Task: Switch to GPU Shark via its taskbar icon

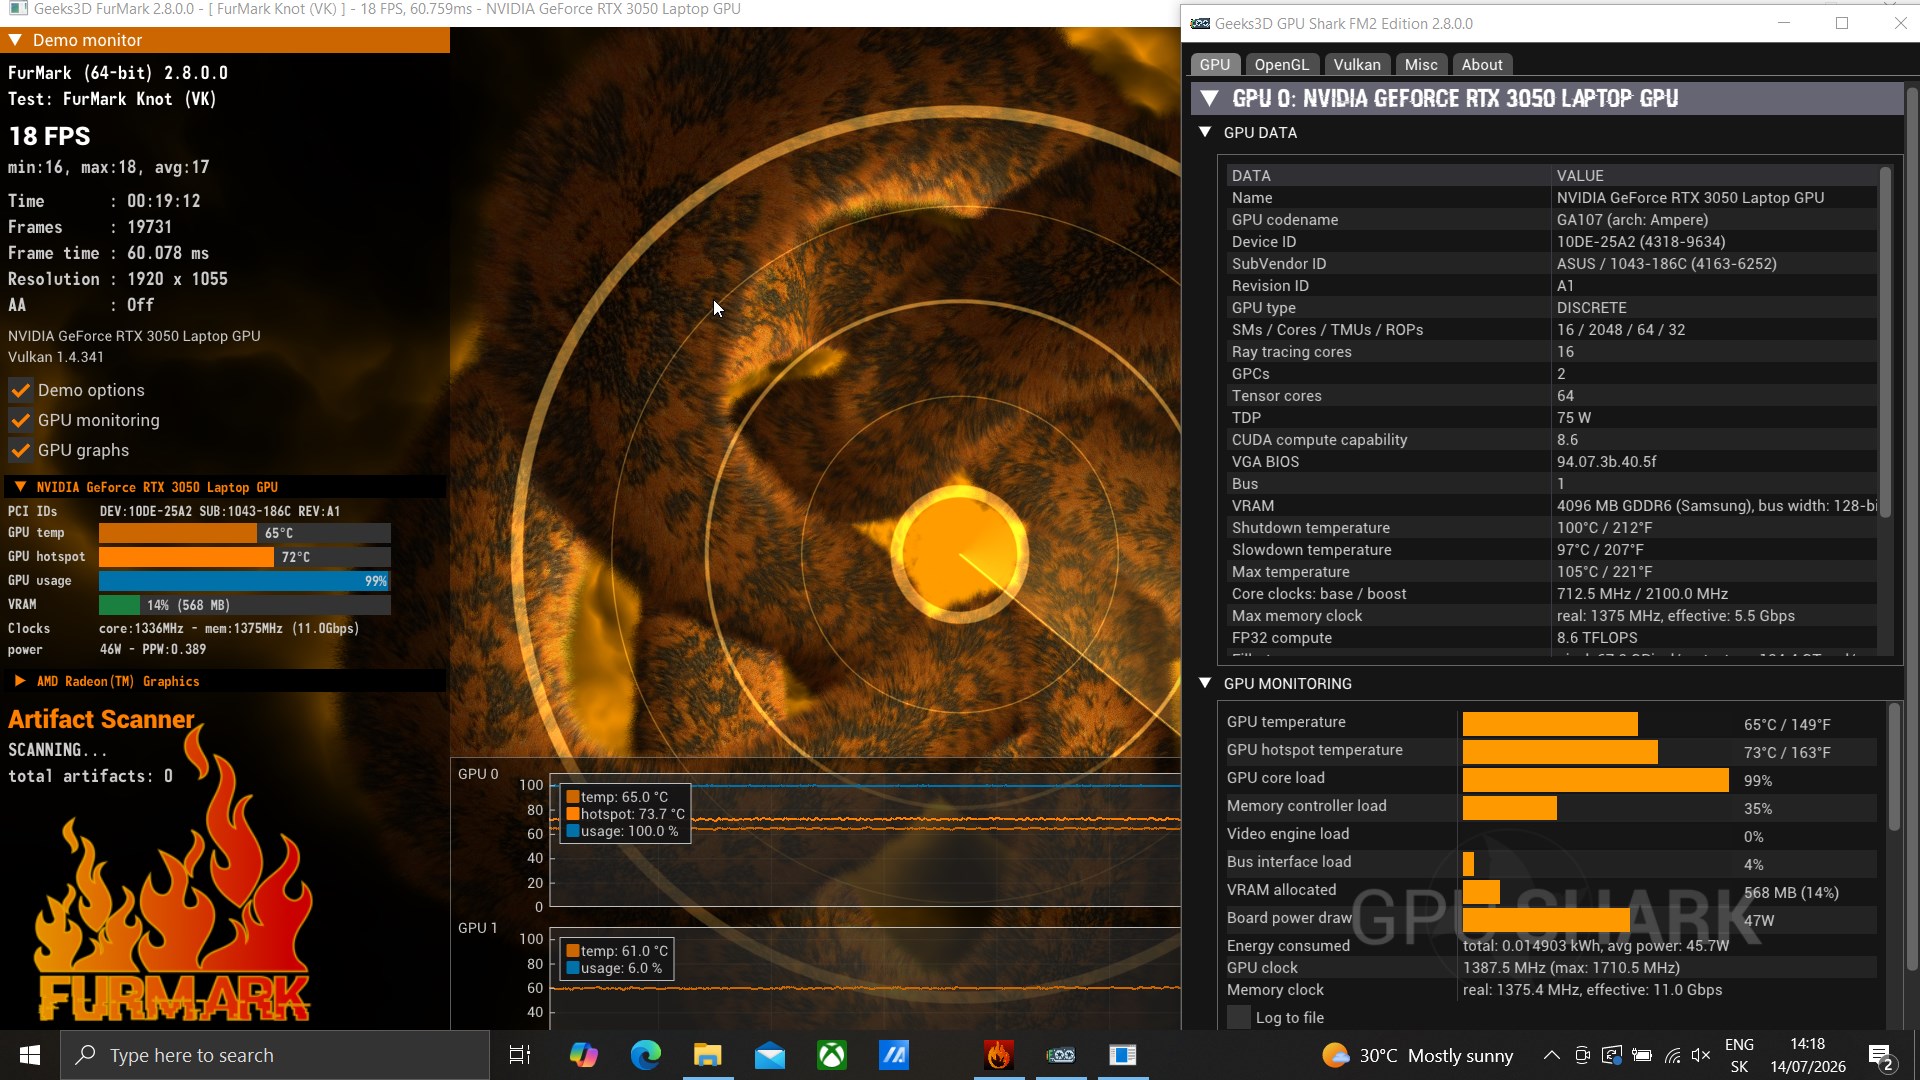Action: click(x=1061, y=1055)
